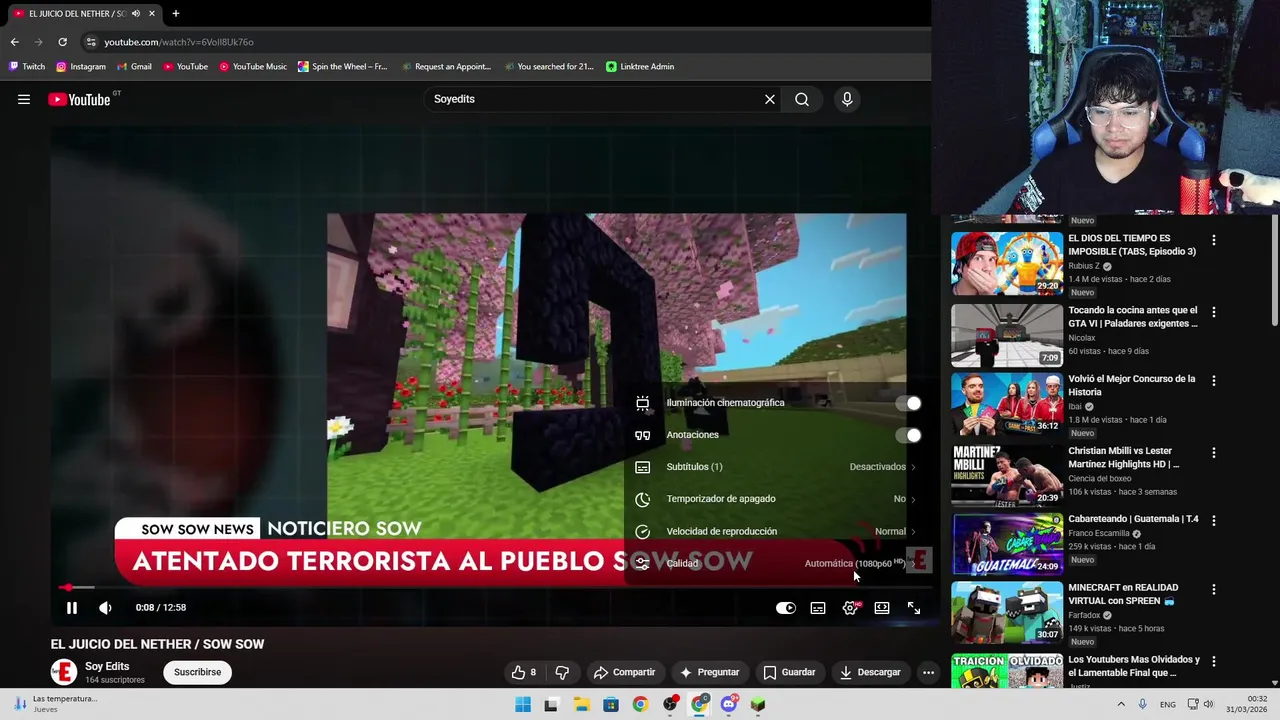Toggle subtitles button in player bar
Screen dimensions: 1280x720
(818, 608)
